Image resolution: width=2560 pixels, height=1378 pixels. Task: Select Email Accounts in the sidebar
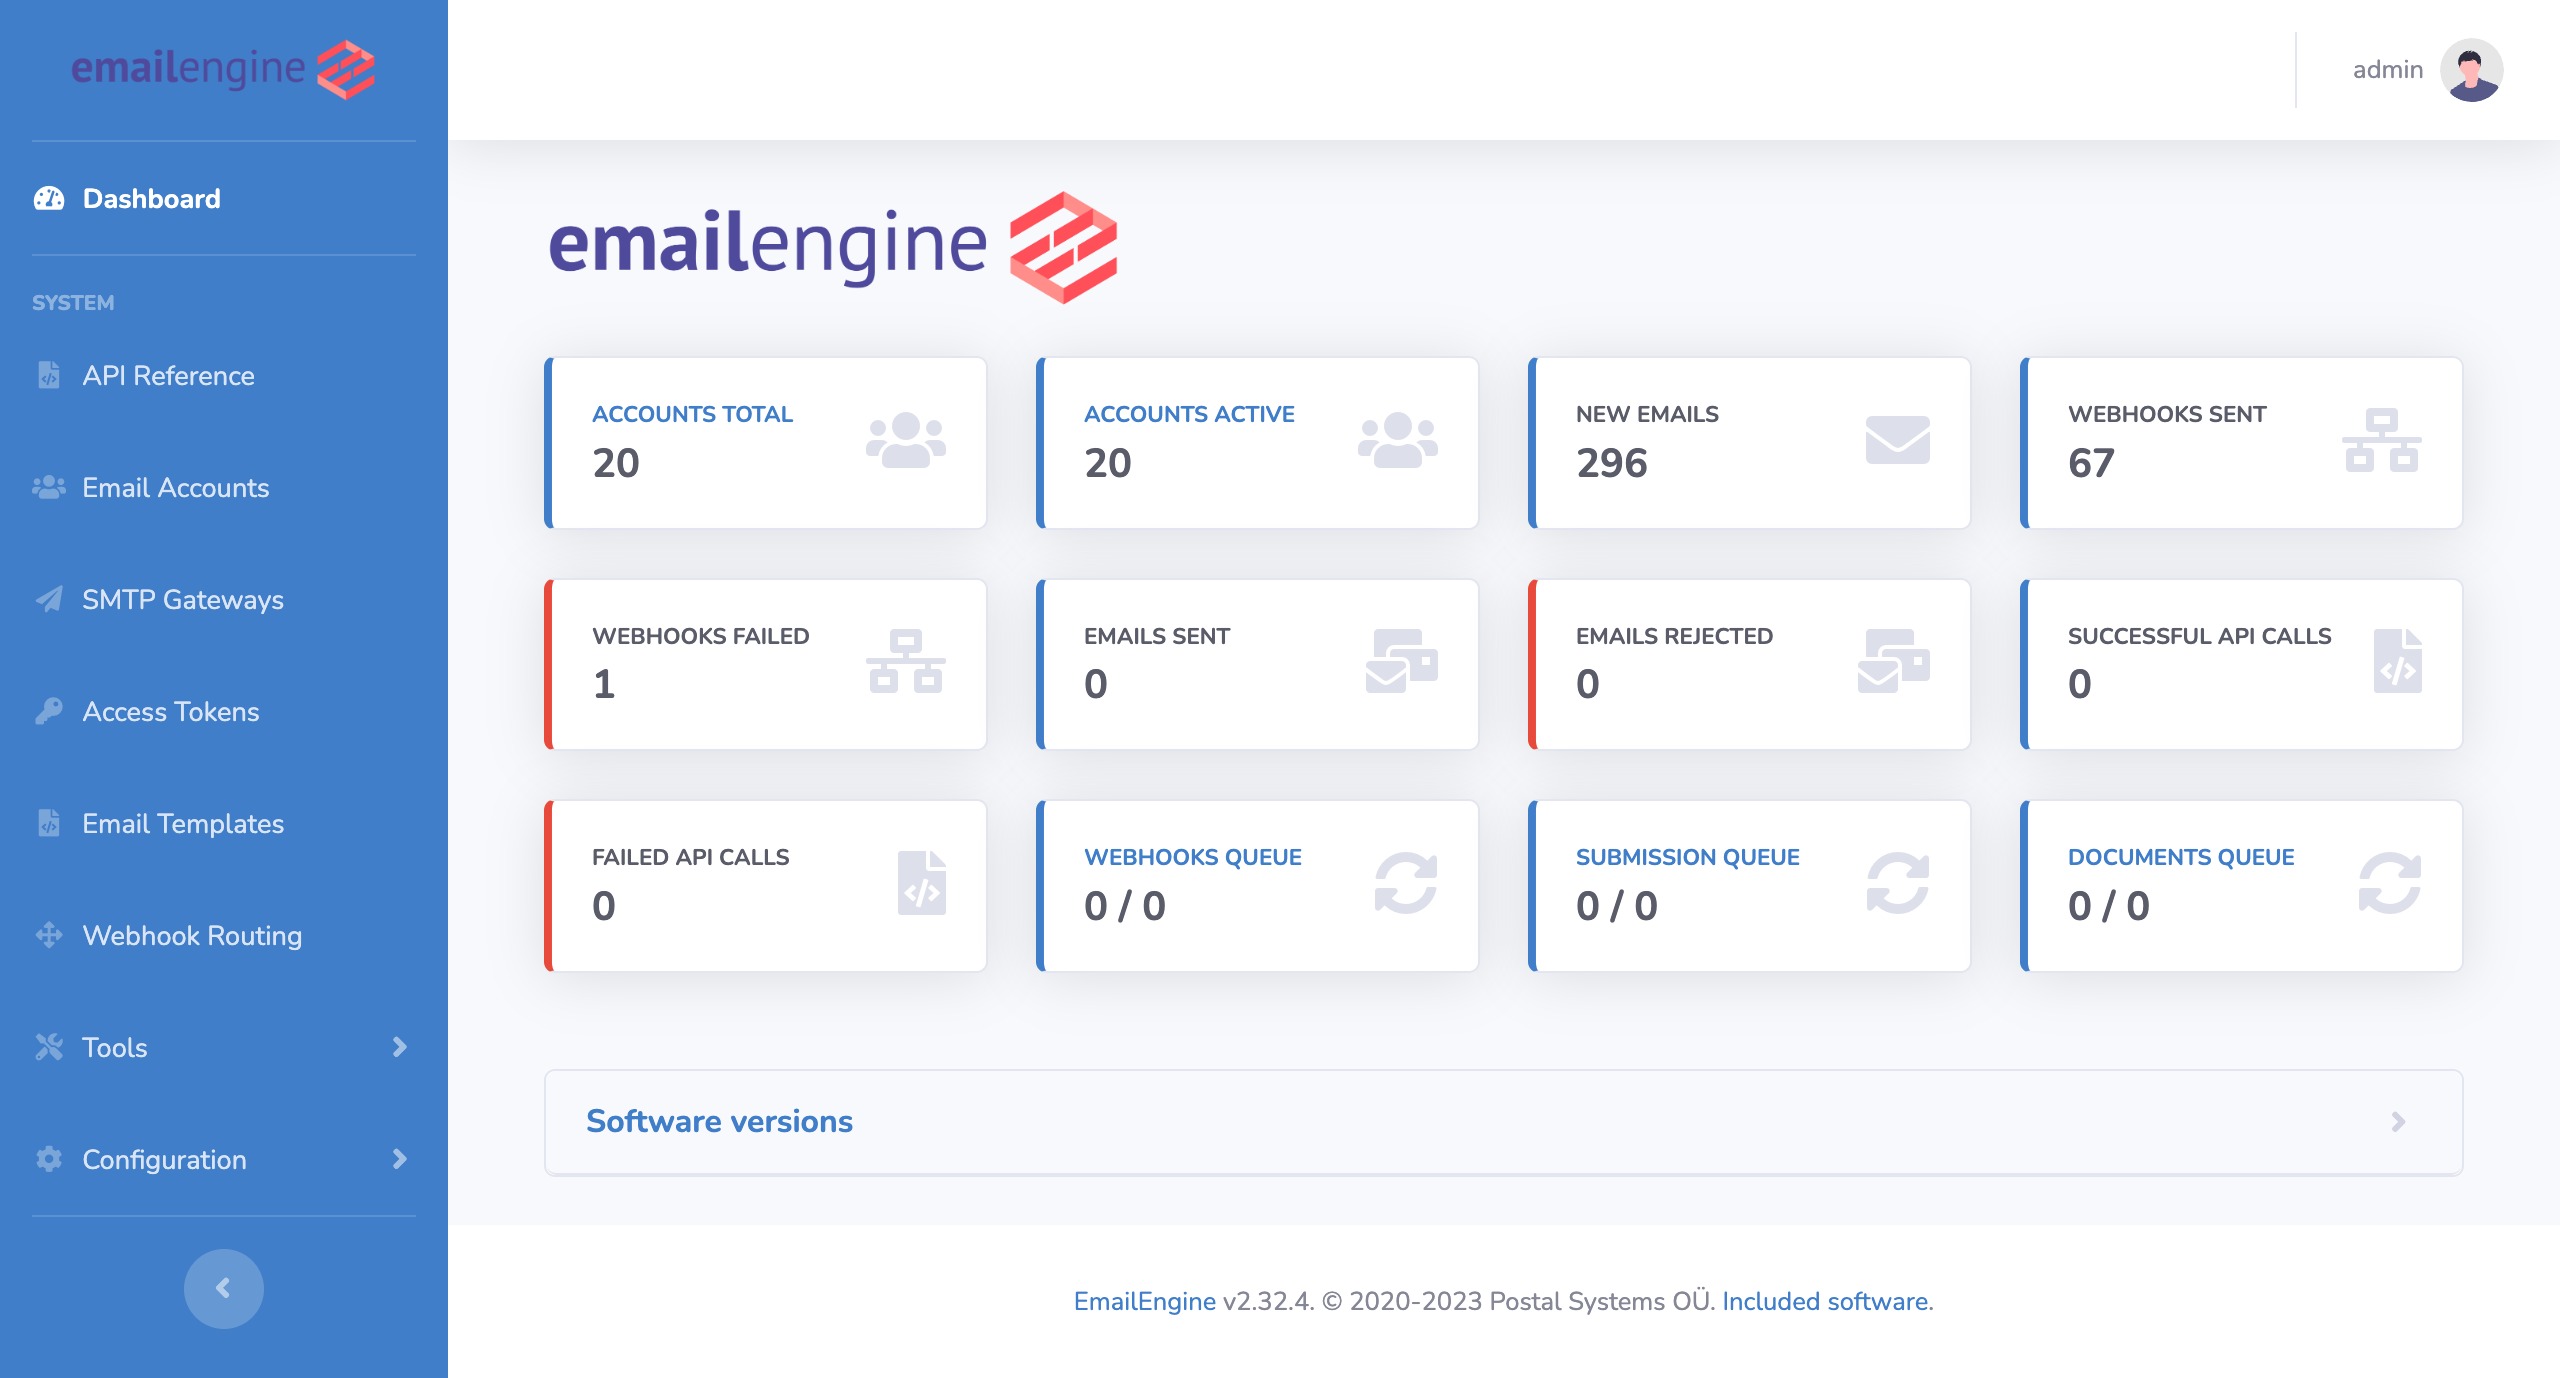[176, 487]
